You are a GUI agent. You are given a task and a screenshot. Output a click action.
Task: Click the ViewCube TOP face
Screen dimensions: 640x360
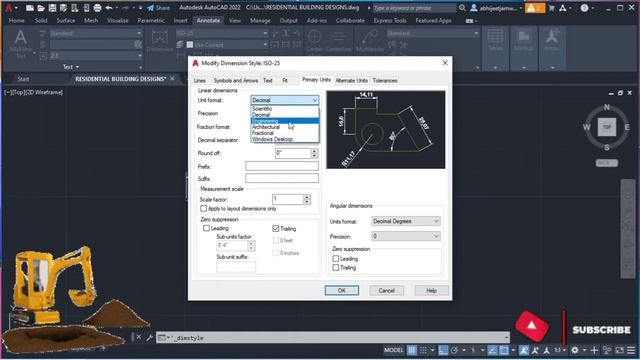607,127
